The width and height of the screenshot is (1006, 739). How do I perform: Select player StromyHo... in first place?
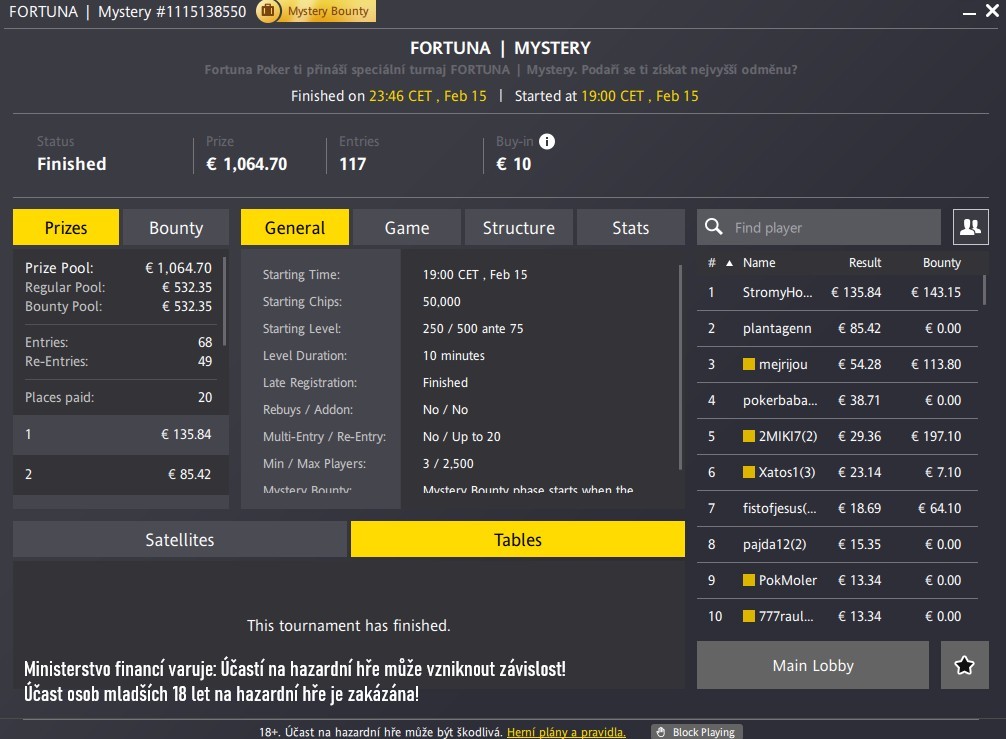pyautogui.click(x=778, y=293)
